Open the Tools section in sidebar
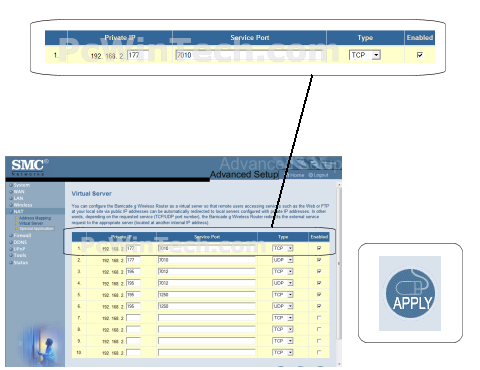Image resolution: width=480 pixels, height=370 pixels. point(20,255)
